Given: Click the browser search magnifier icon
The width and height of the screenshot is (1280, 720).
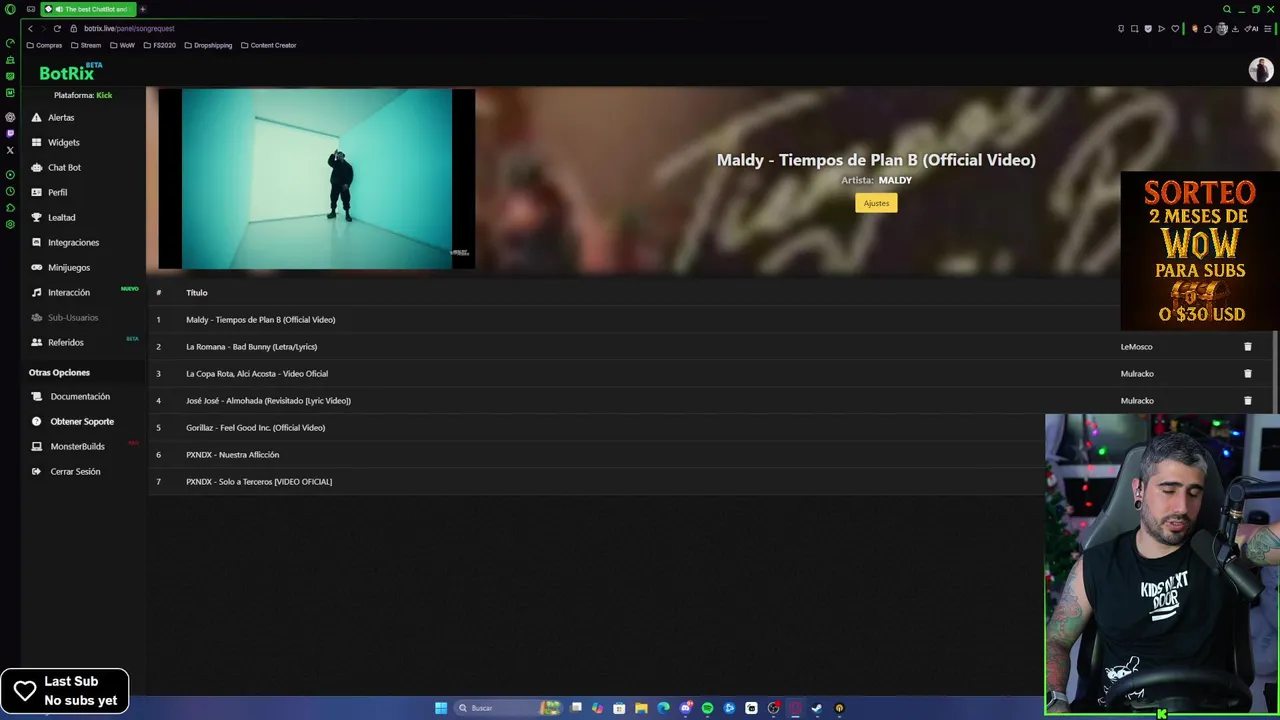Looking at the screenshot, I should (x=1227, y=9).
